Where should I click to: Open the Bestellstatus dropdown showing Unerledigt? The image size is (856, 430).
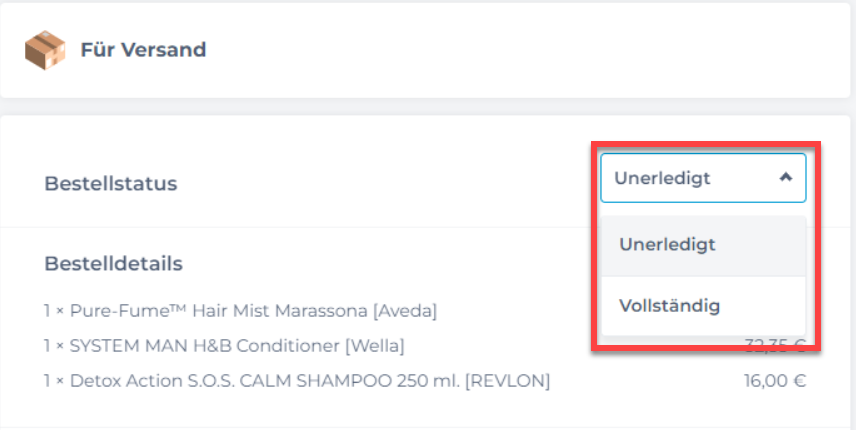(x=703, y=178)
